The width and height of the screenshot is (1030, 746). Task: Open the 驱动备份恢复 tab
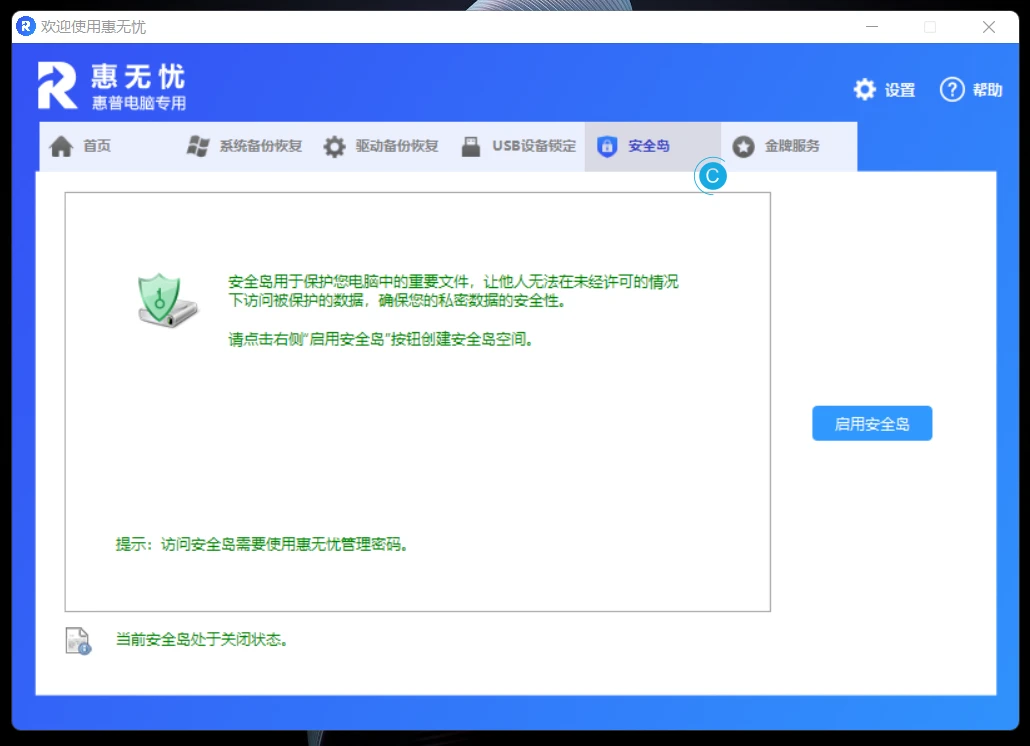pyautogui.click(x=381, y=146)
